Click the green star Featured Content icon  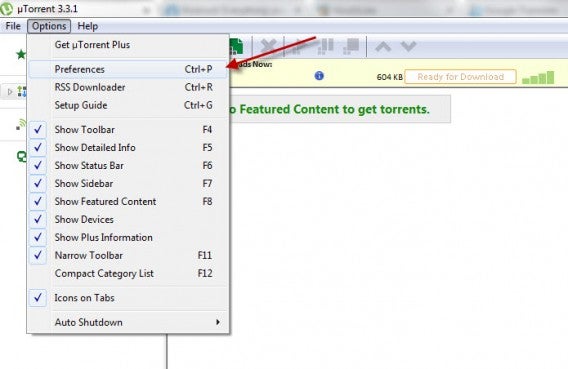coord(21,54)
